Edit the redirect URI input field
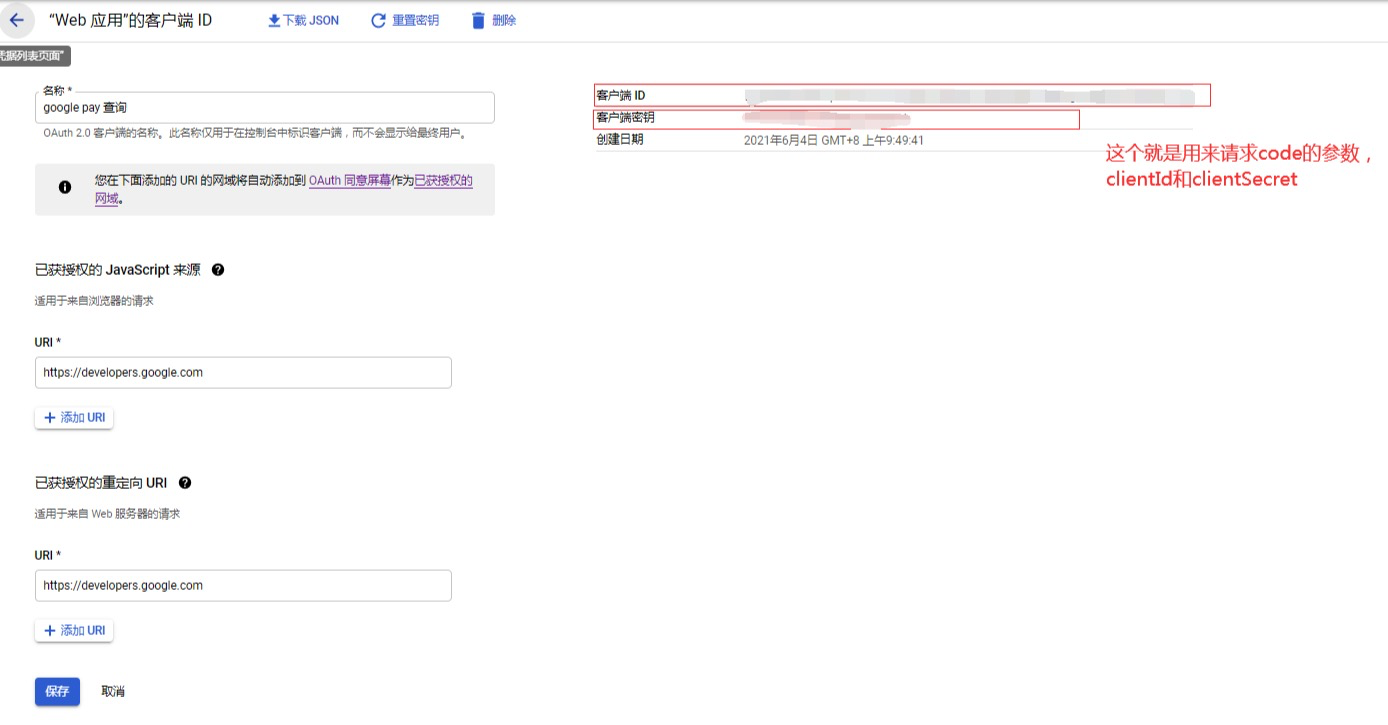Screen dimensions: 1388x725 [x=243, y=586]
